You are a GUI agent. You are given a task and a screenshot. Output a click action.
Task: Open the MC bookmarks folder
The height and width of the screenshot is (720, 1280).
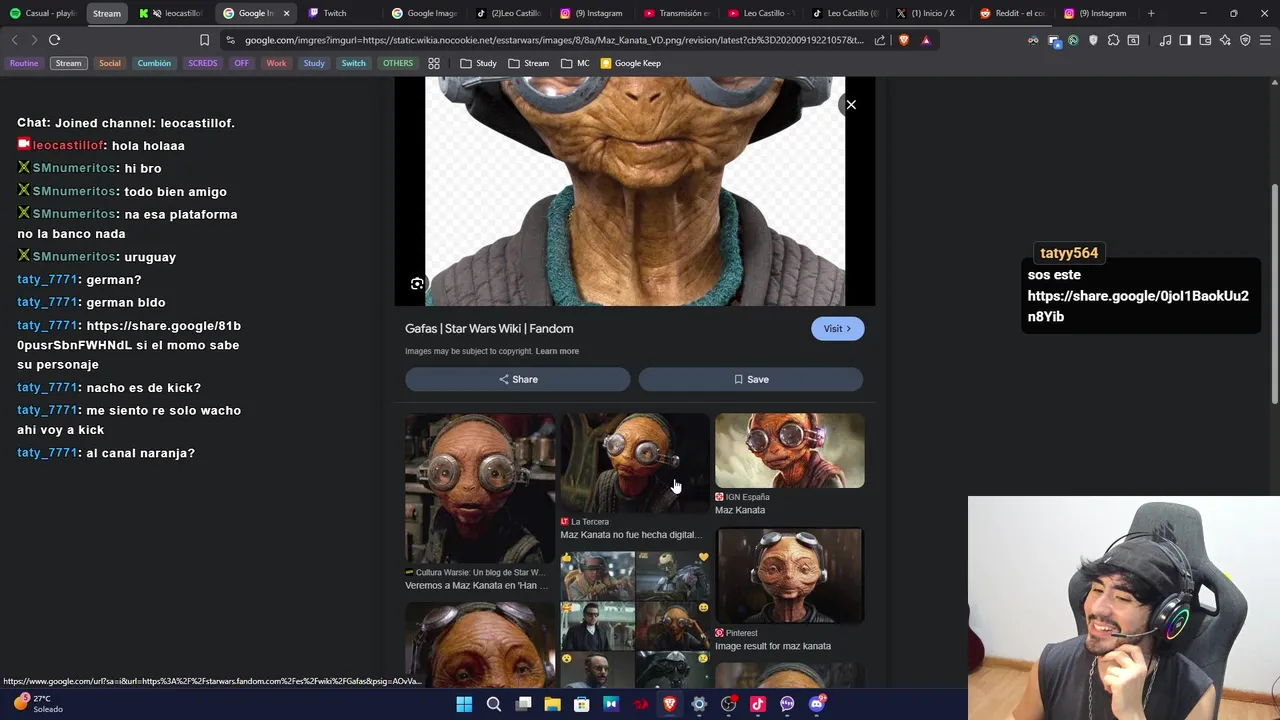click(x=575, y=63)
